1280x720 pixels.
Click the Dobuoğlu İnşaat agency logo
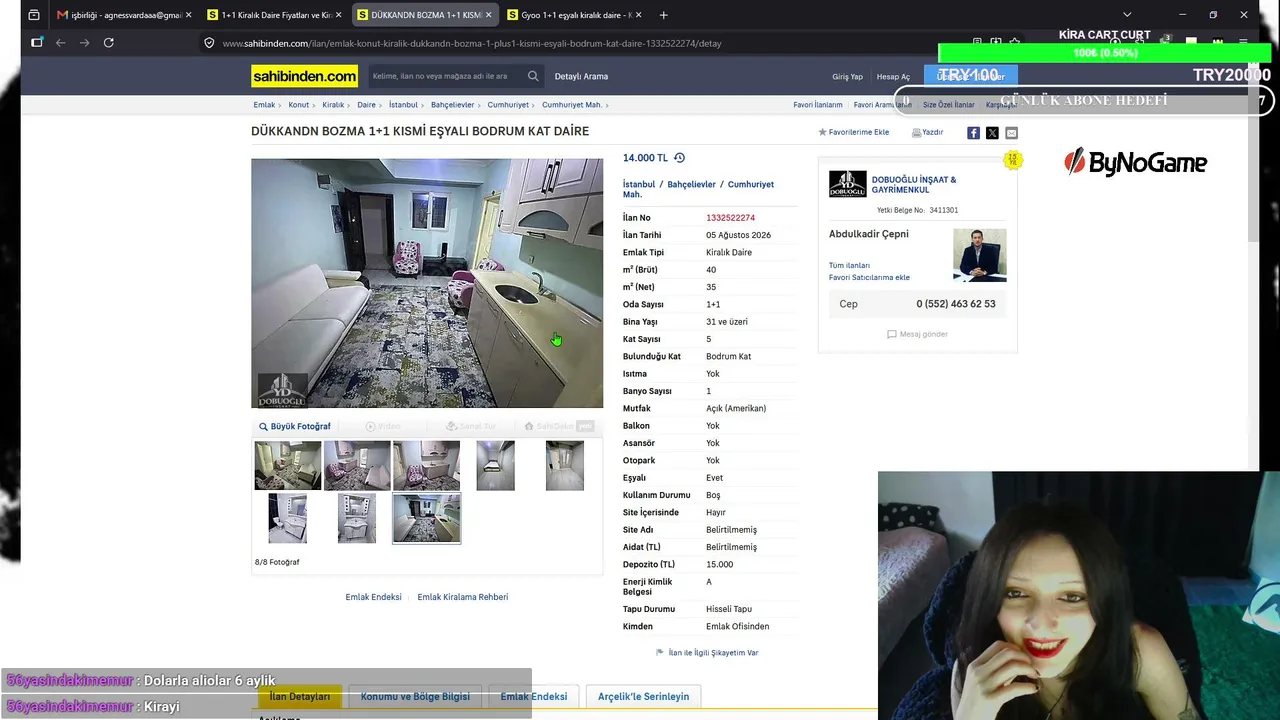point(847,184)
